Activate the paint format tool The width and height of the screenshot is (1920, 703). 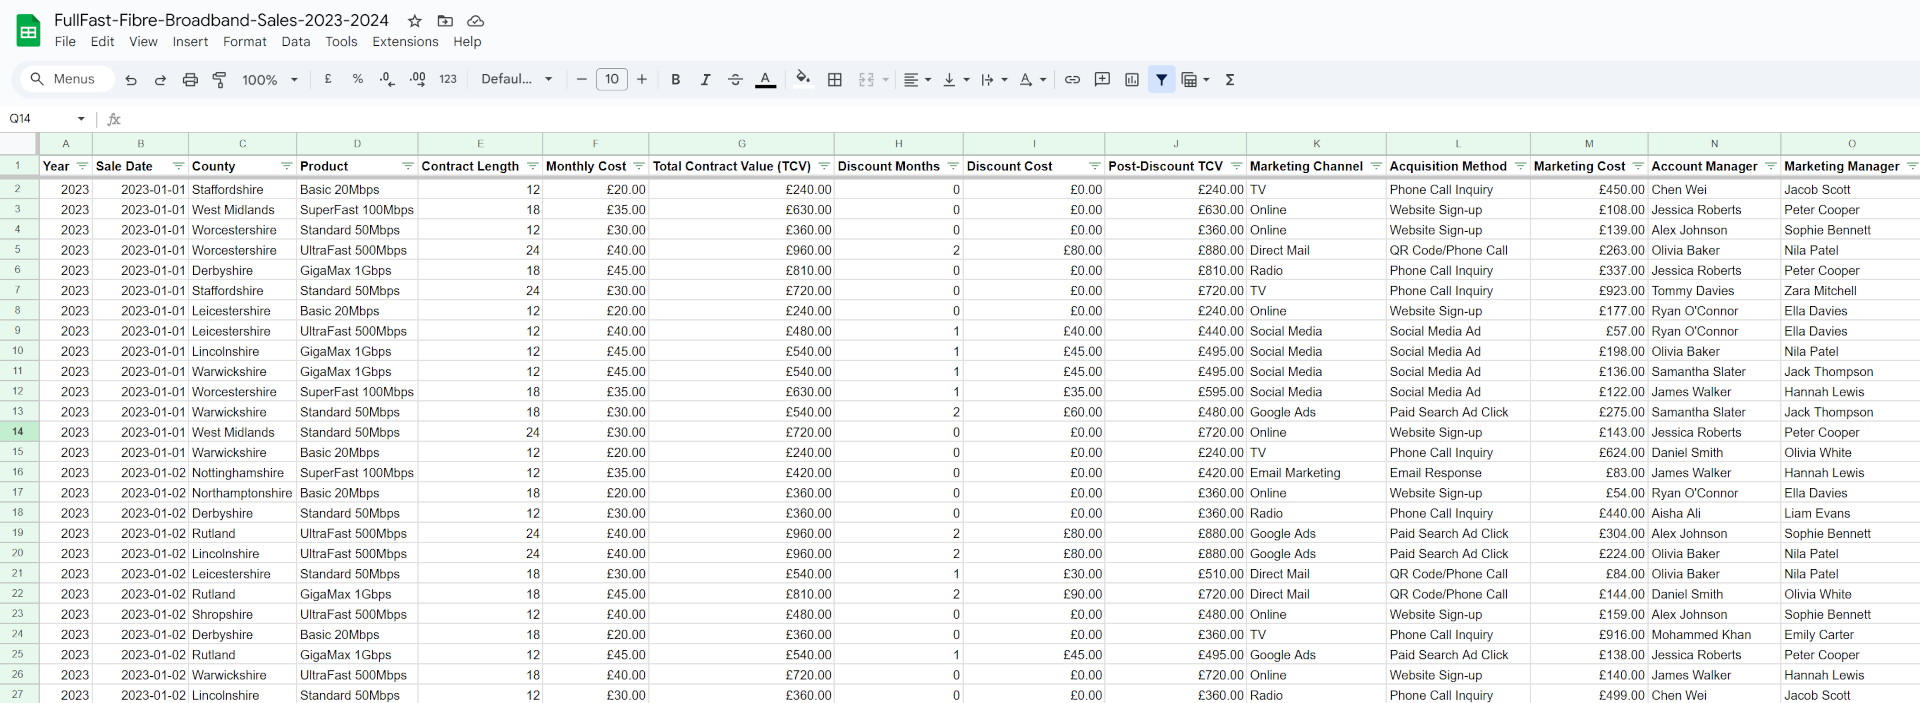219,80
